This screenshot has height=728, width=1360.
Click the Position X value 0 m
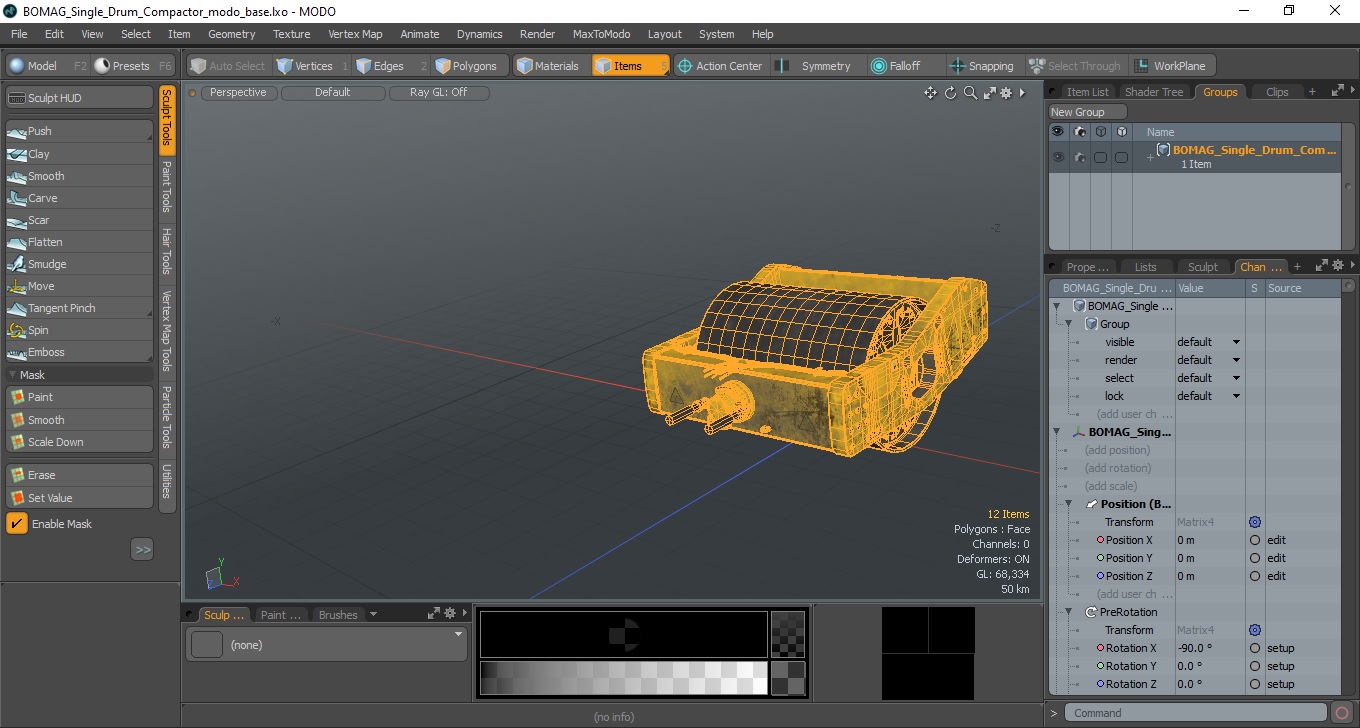pos(1209,540)
